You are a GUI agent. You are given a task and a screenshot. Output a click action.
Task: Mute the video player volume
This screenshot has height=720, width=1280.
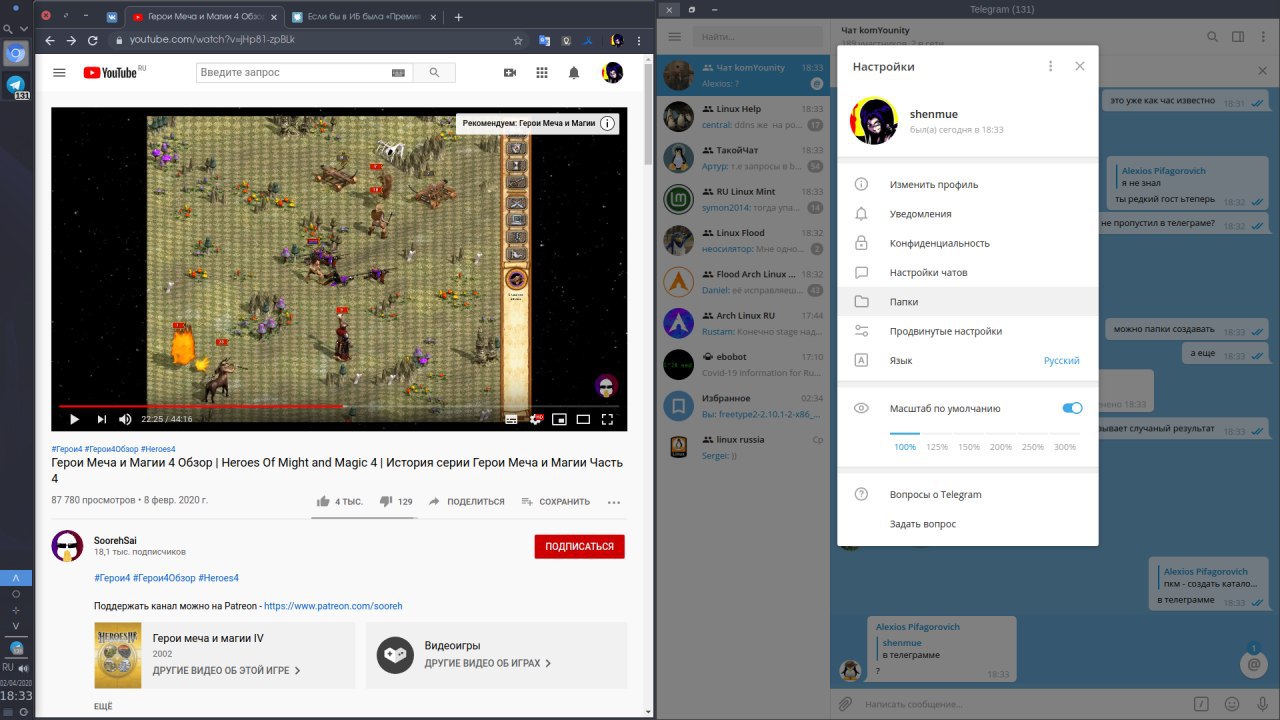coord(125,419)
